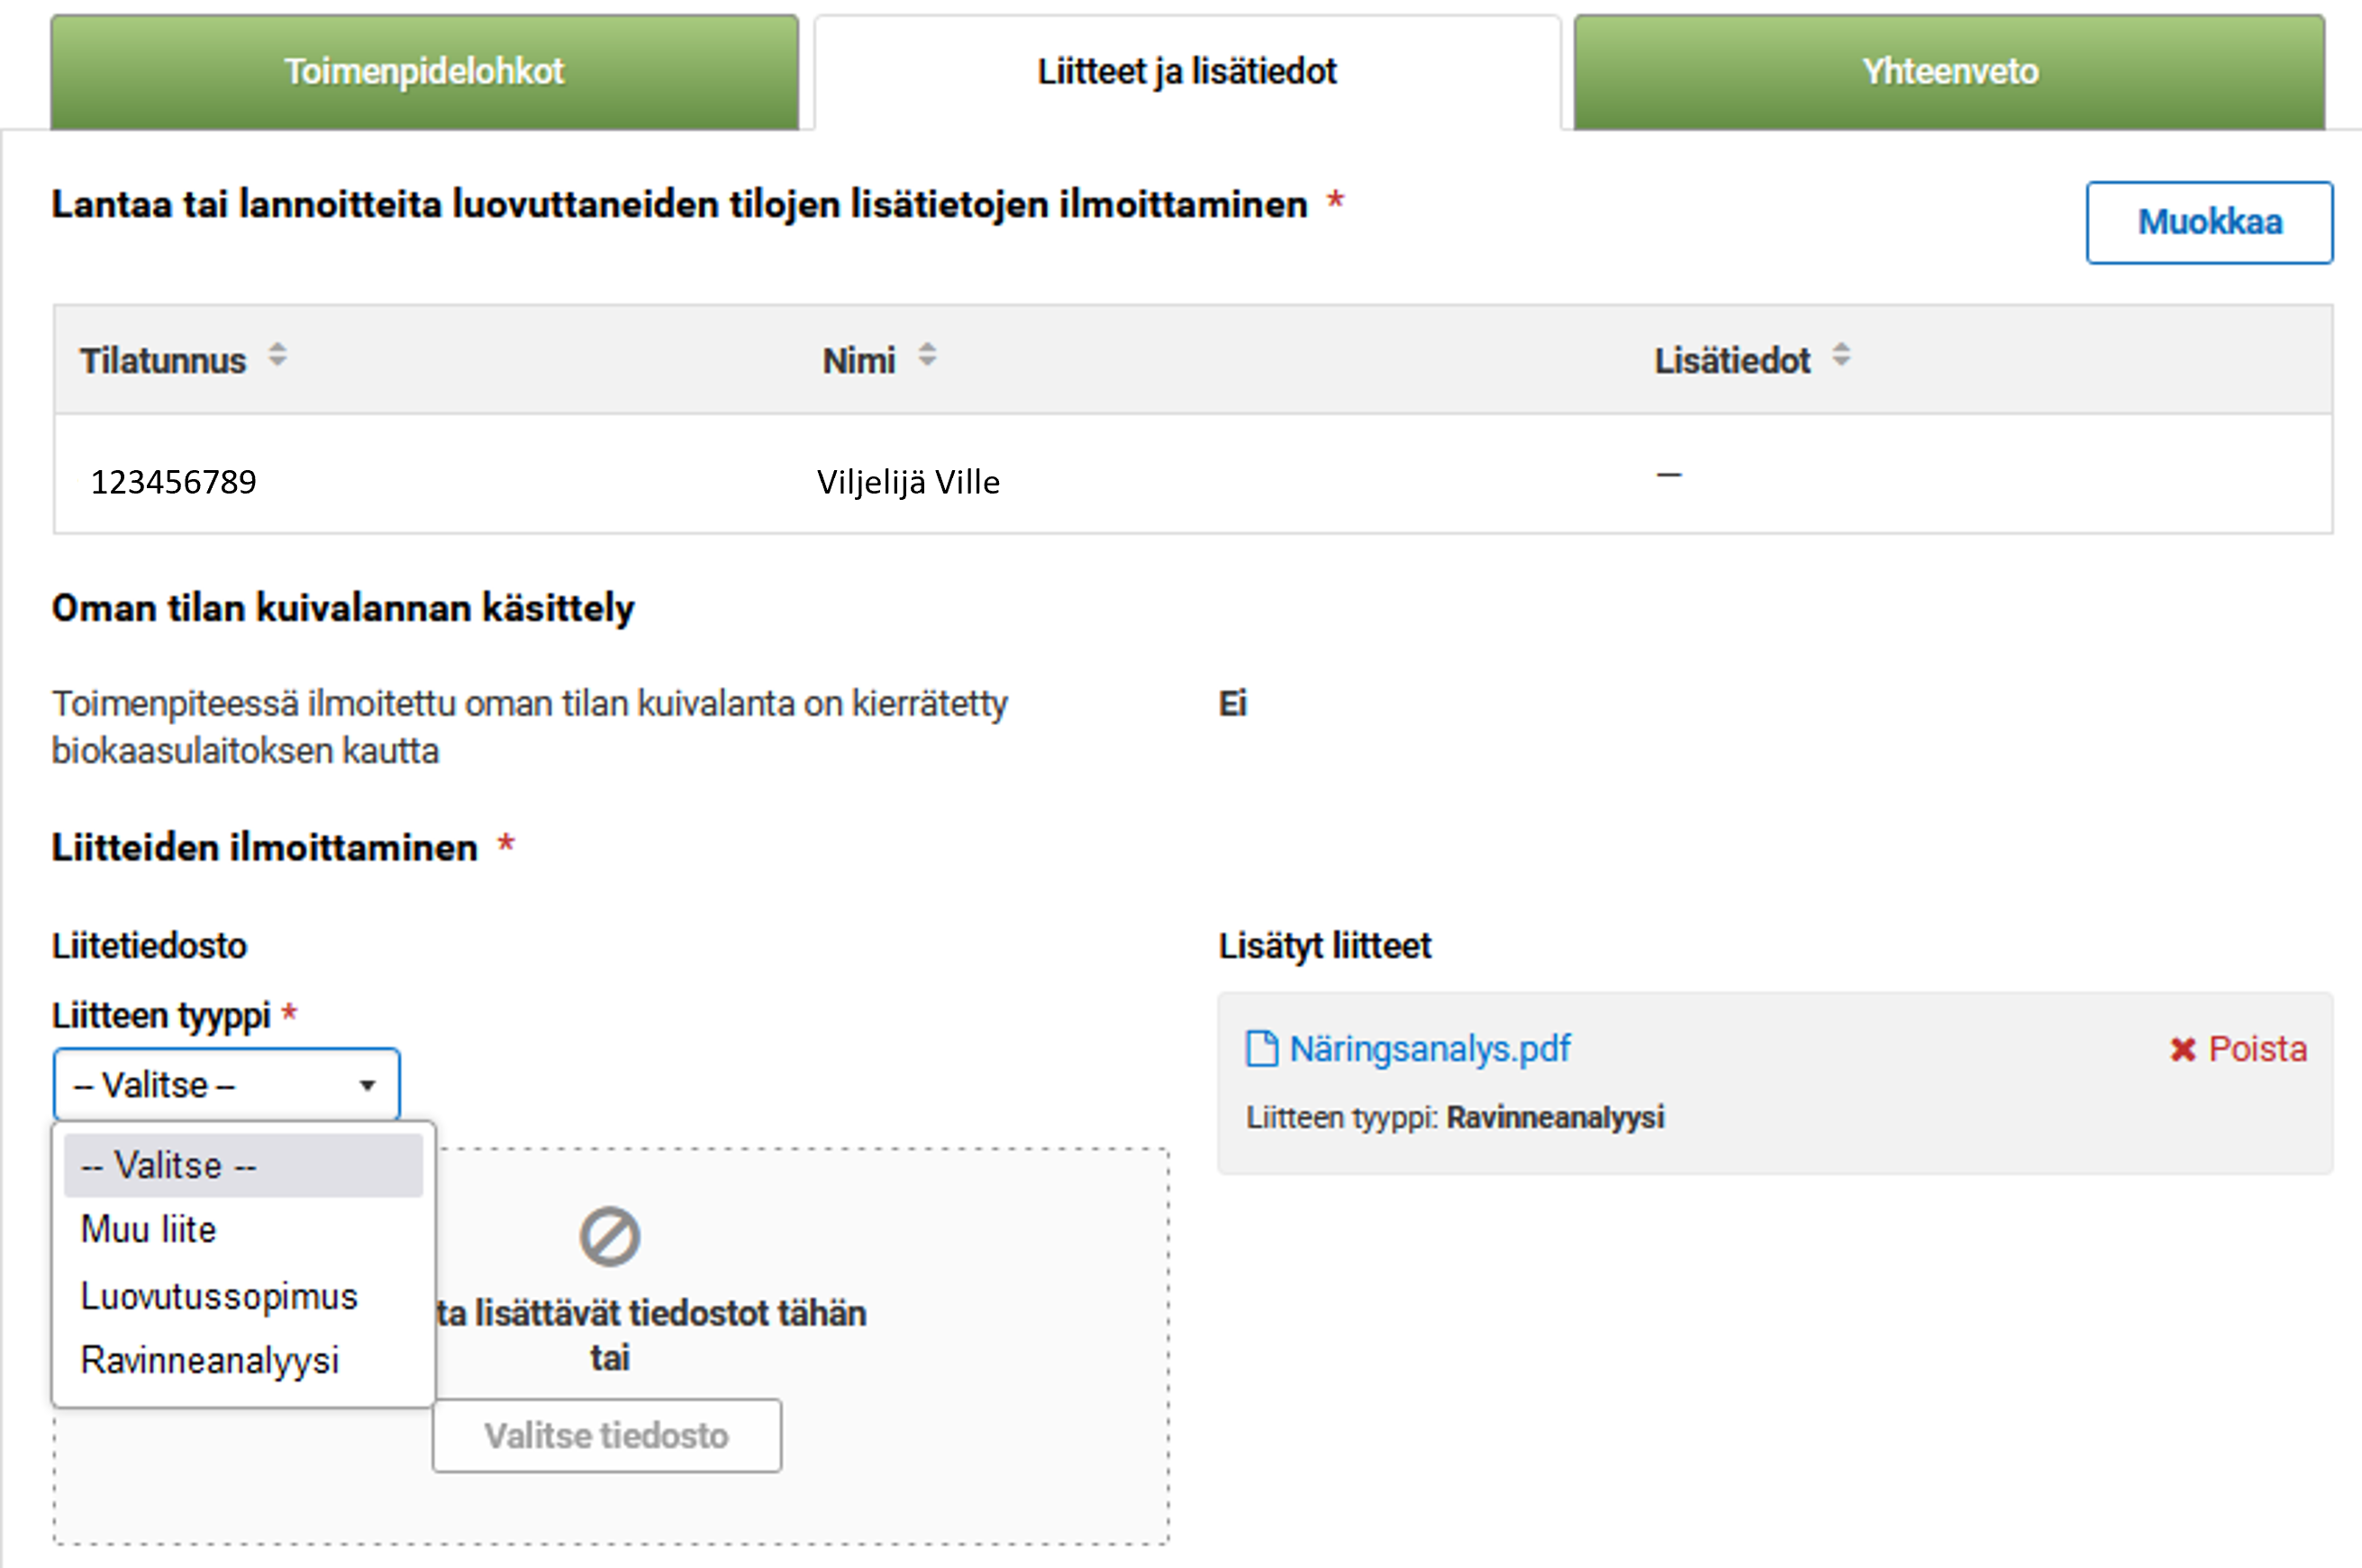Sort by the Lisätiedot column icon
Image resolution: width=2362 pixels, height=1568 pixels.
coord(1841,355)
